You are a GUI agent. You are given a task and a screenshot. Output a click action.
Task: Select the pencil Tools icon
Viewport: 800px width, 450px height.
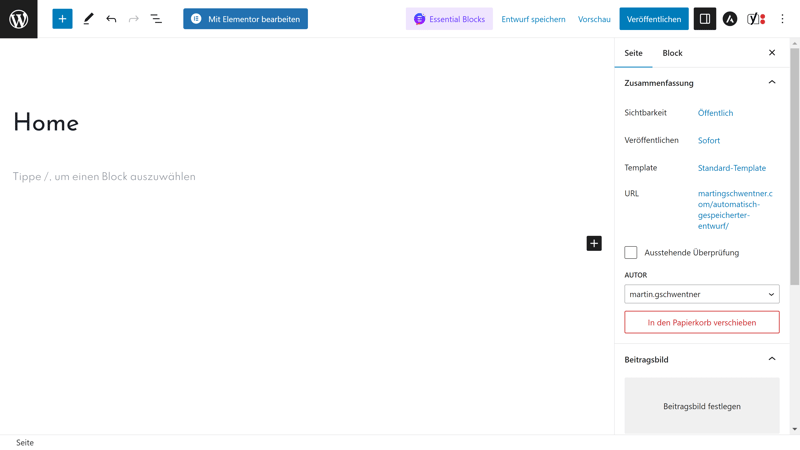pos(88,19)
